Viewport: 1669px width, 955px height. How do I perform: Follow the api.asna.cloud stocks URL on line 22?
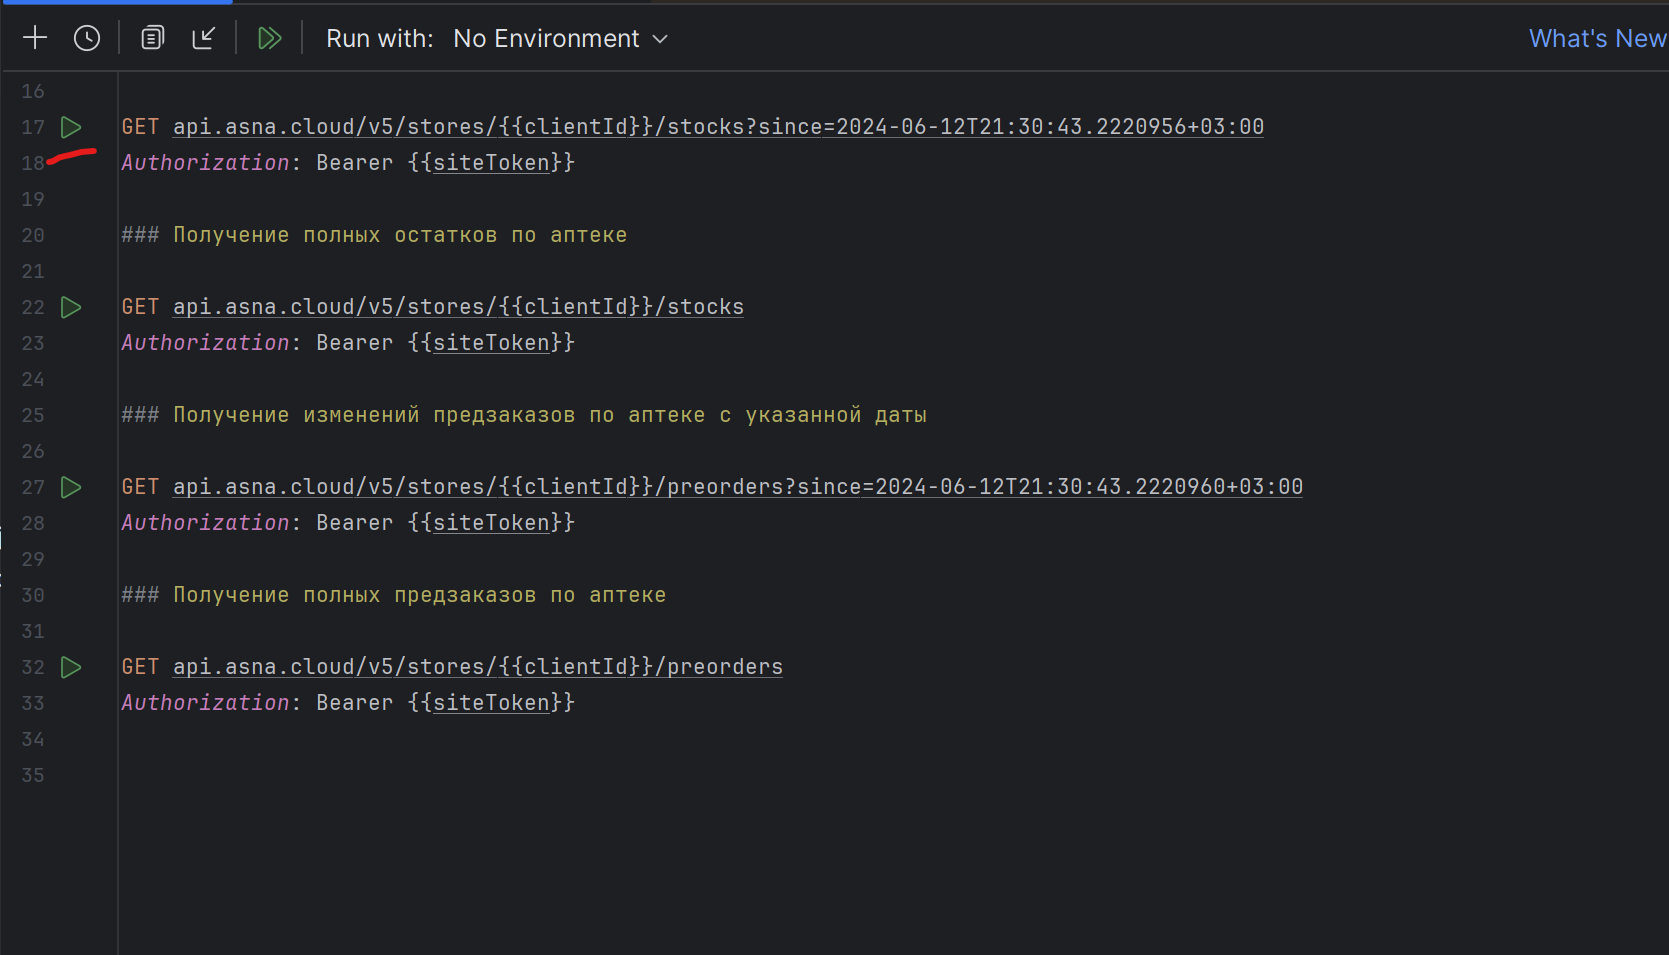pyautogui.click(x=458, y=307)
